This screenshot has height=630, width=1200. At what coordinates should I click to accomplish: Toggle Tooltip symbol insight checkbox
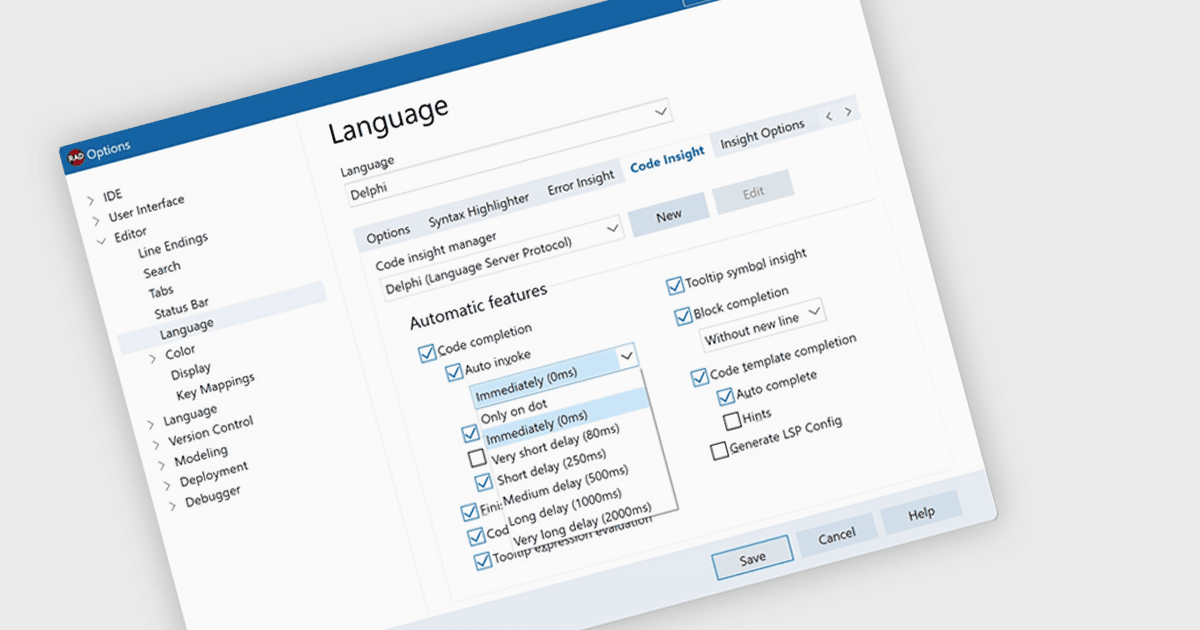[x=675, y=287]
